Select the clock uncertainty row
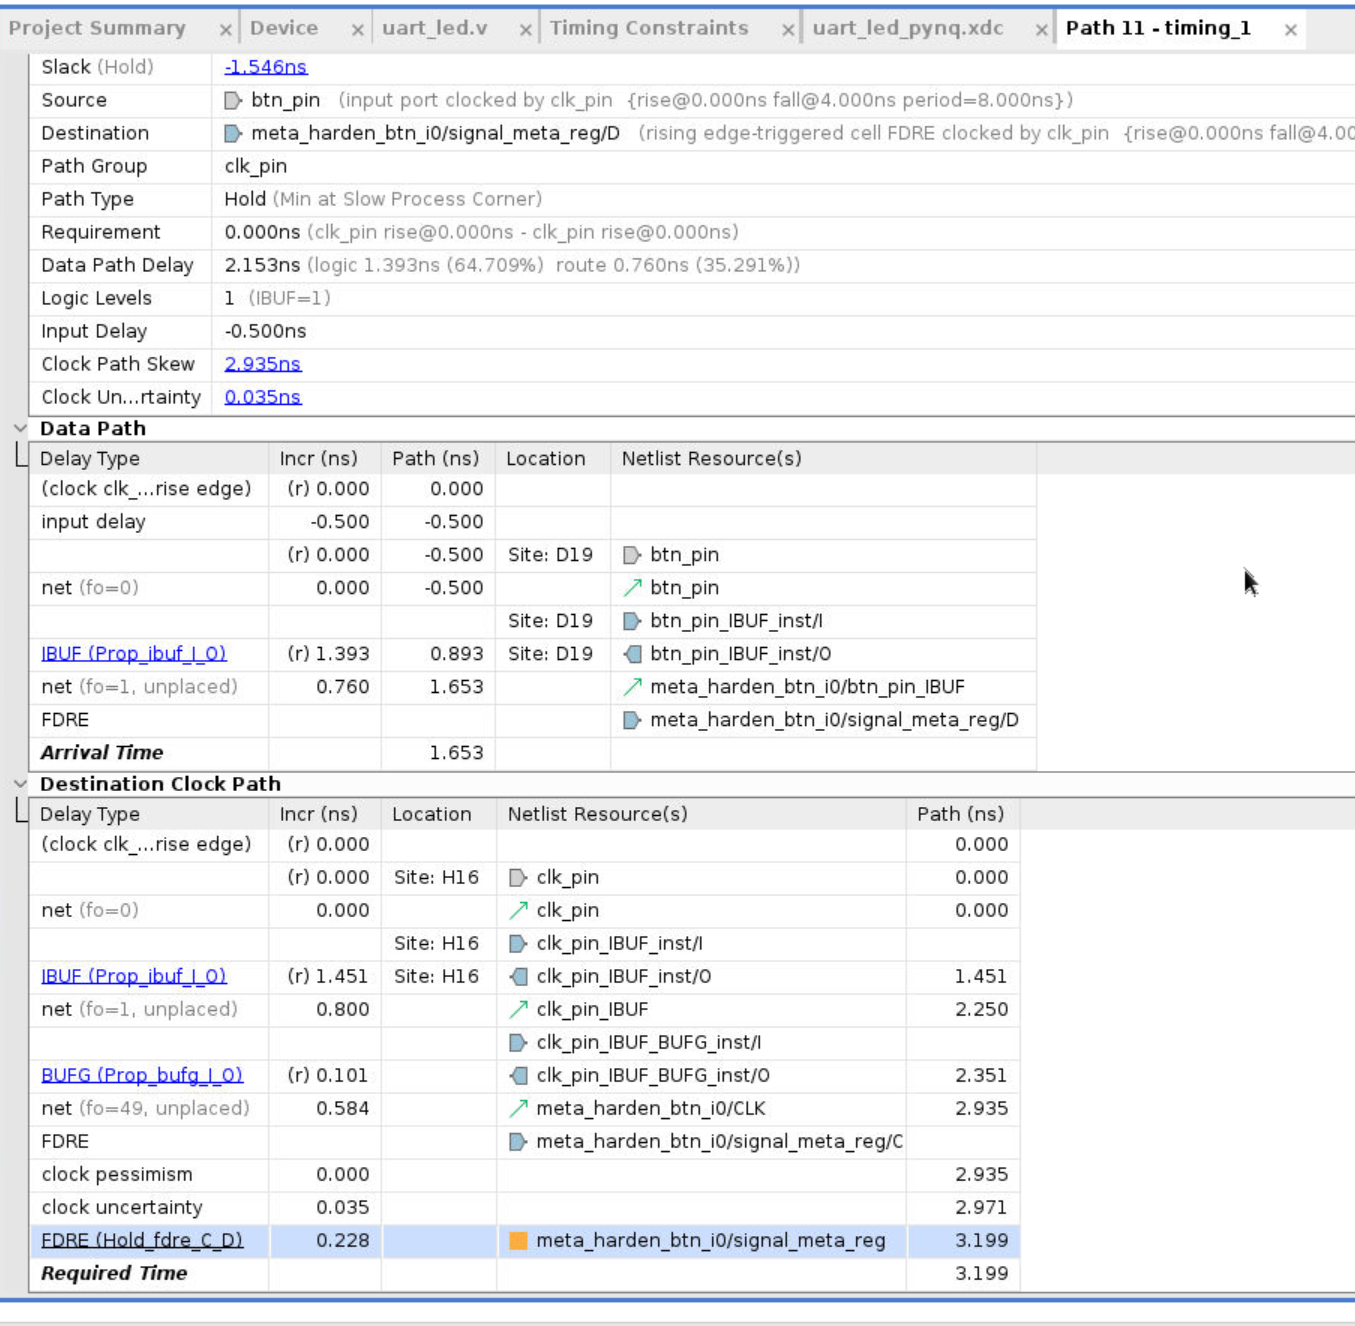The image size is (1355, 1326). coord(525,1207)
